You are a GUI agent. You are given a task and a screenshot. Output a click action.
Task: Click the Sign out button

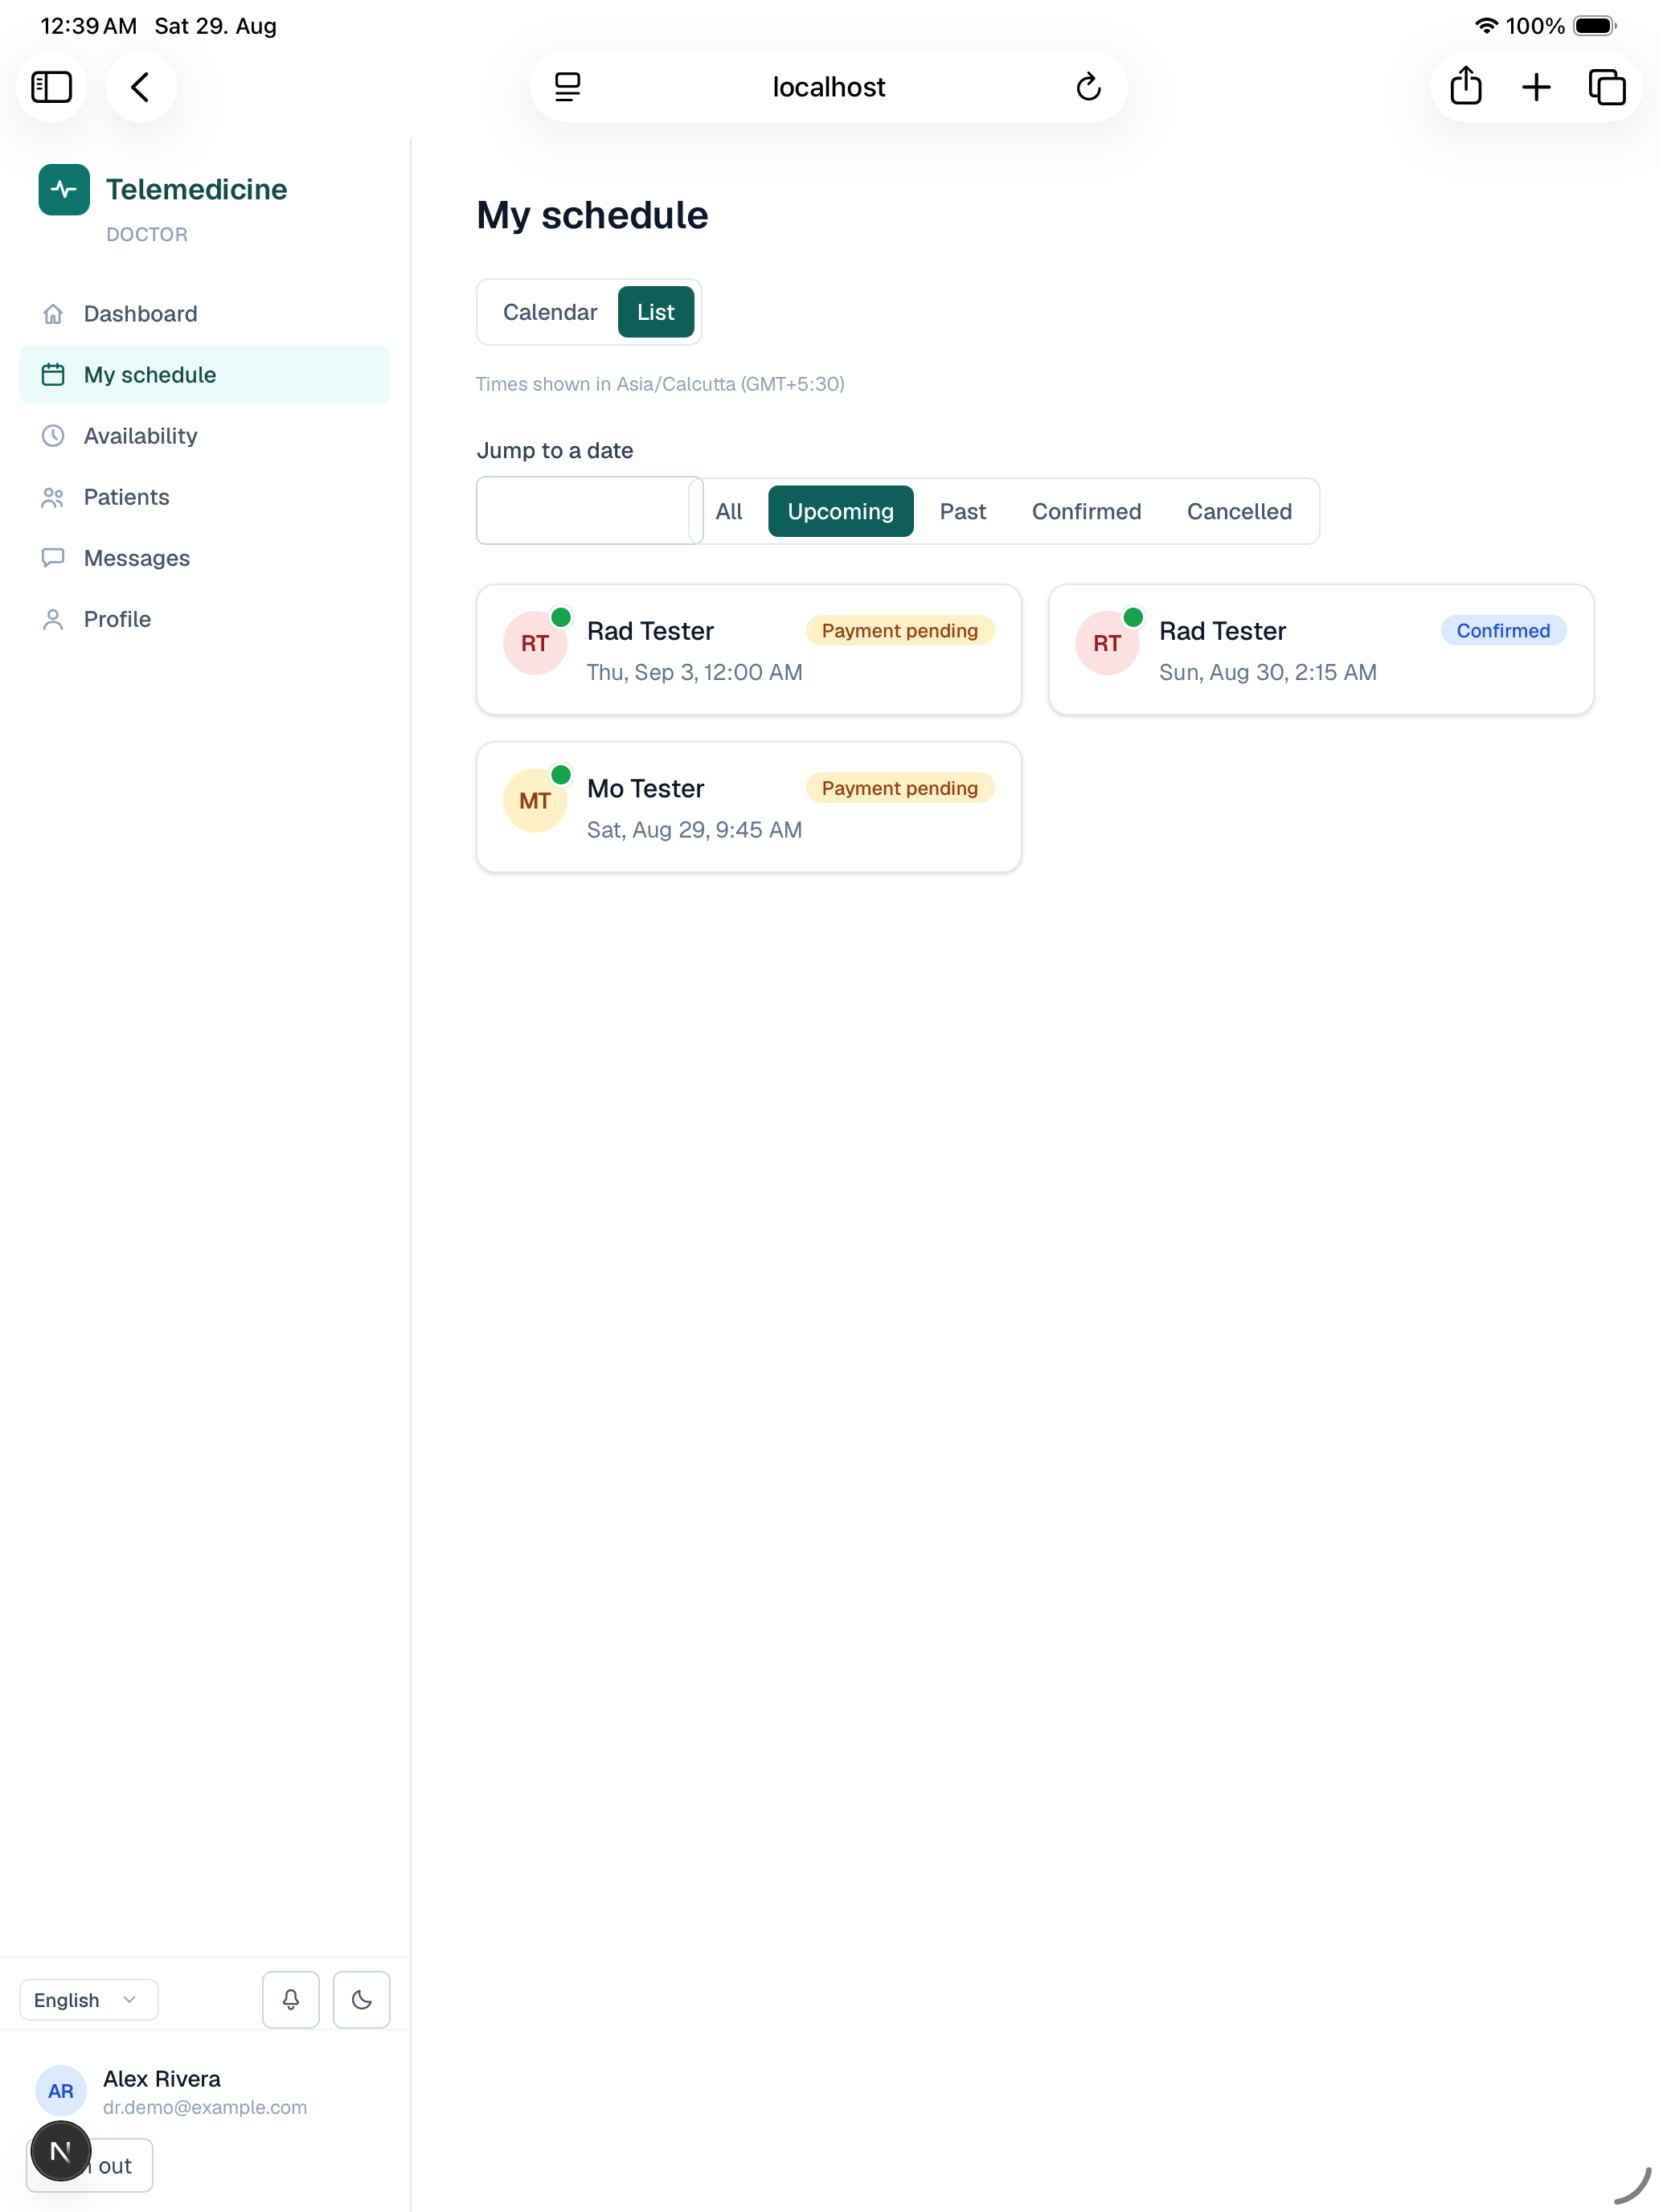[90, 2165]
